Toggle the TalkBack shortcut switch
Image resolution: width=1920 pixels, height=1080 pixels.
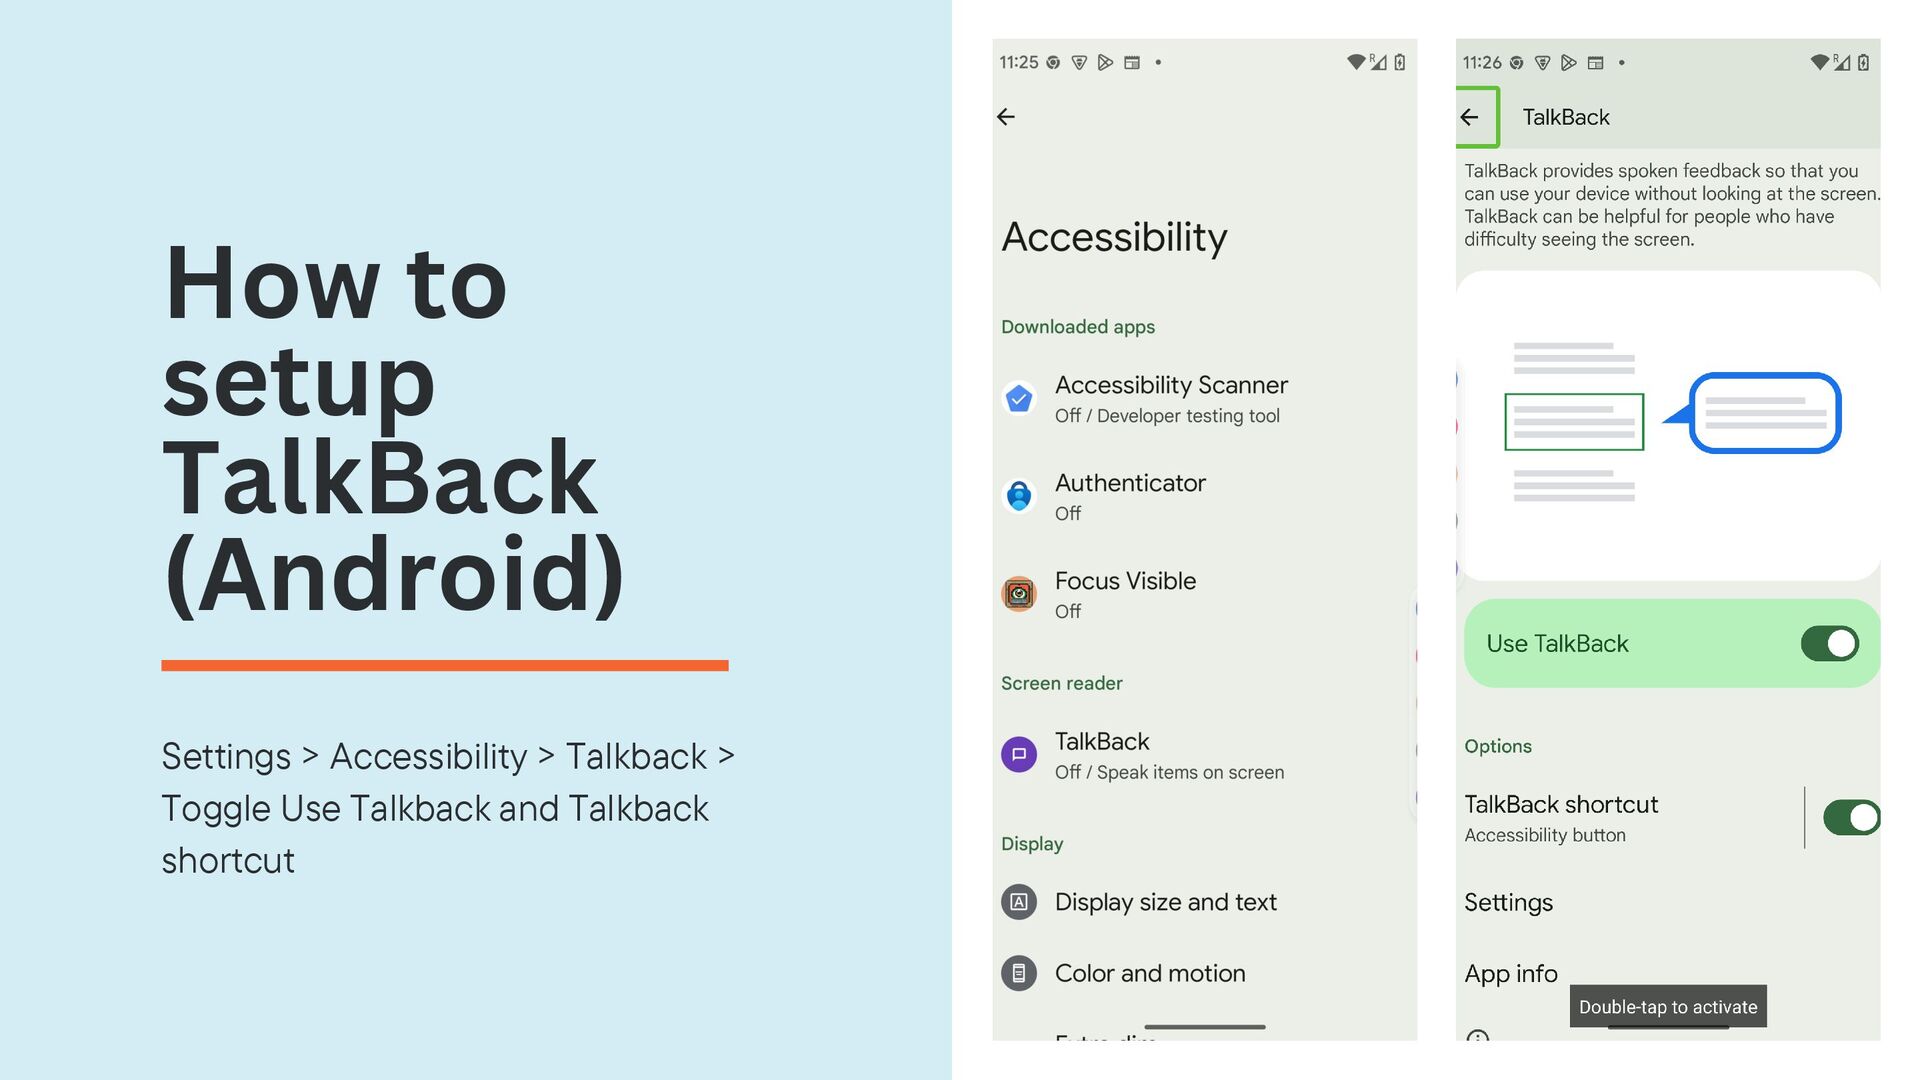1852,817
